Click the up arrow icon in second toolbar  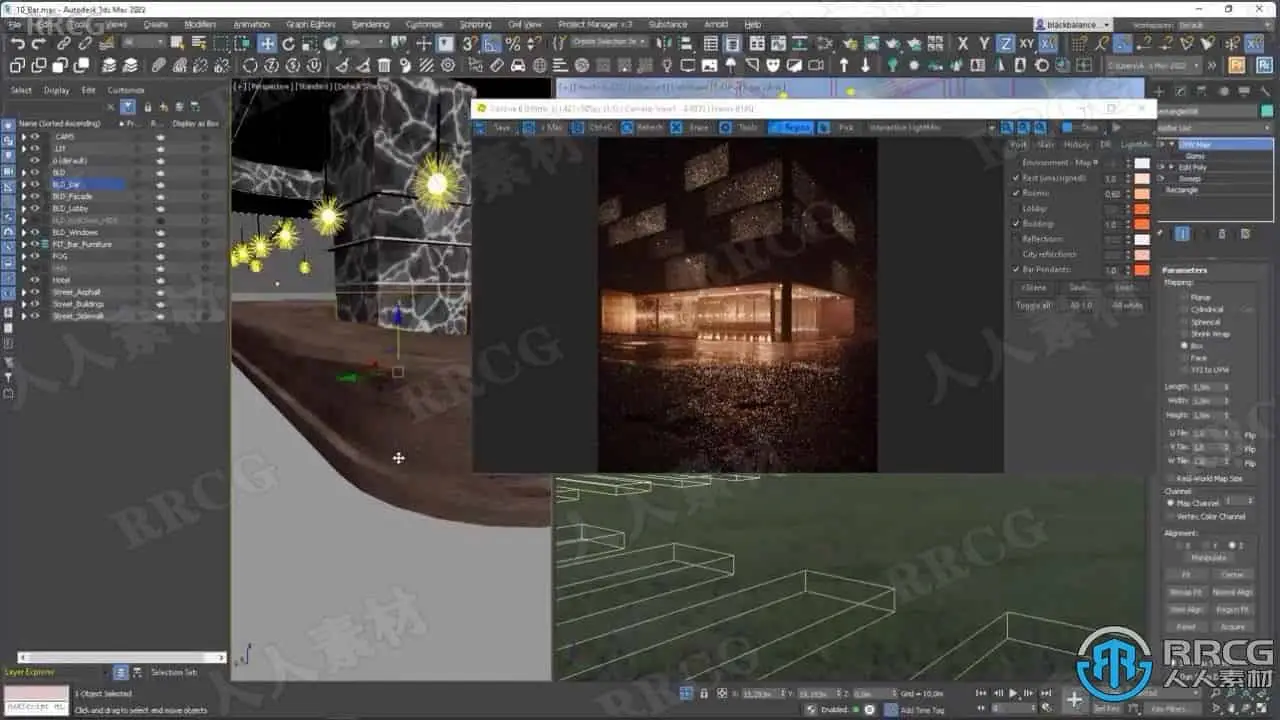(x=844, y=65)
